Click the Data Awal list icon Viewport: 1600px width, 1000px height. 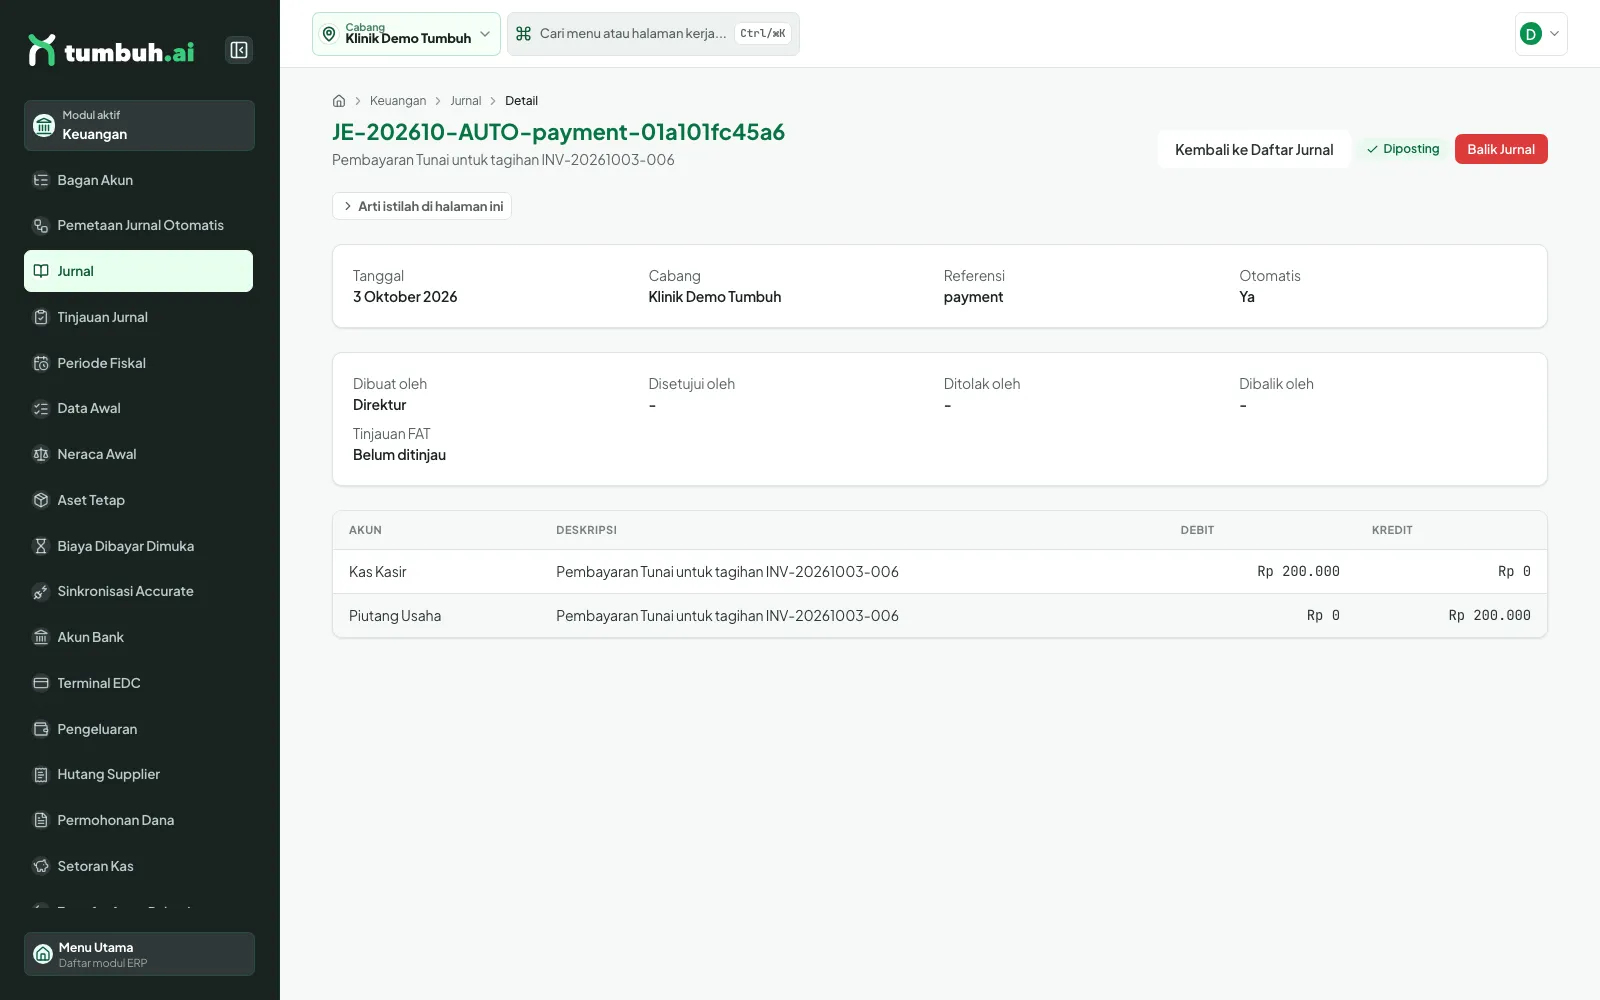[x=41, y=409]
